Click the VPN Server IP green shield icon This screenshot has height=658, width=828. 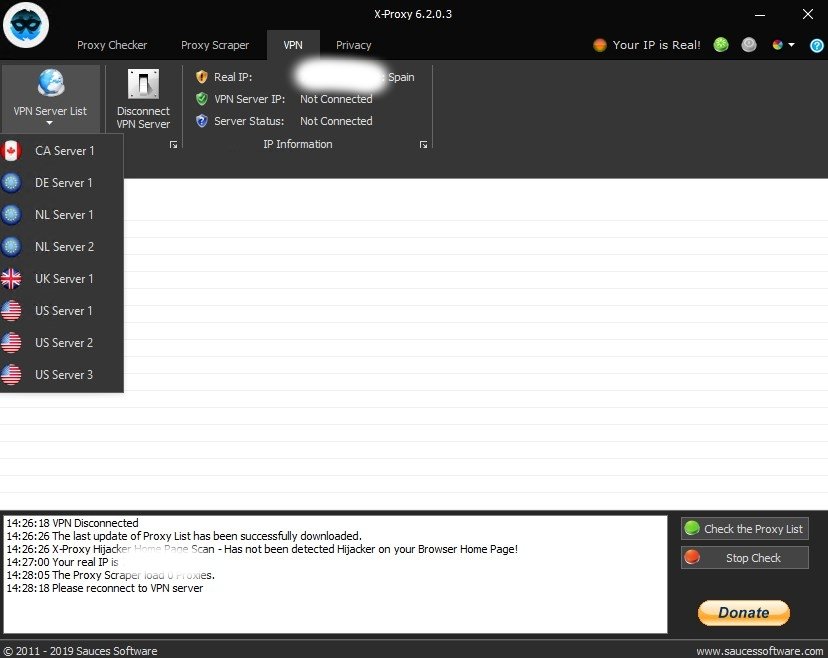click(202, 99)
